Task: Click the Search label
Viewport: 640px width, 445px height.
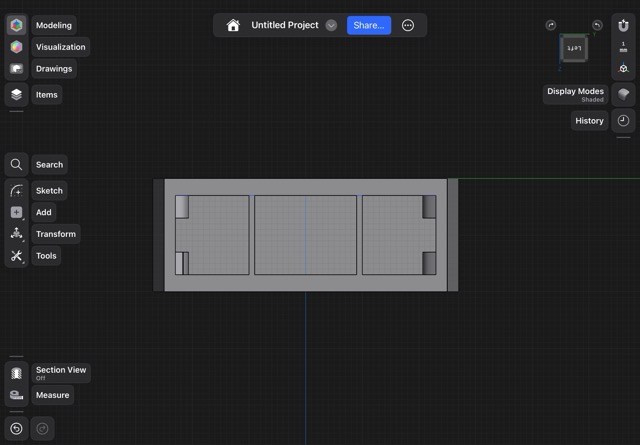Action: (x=49, y=165)
